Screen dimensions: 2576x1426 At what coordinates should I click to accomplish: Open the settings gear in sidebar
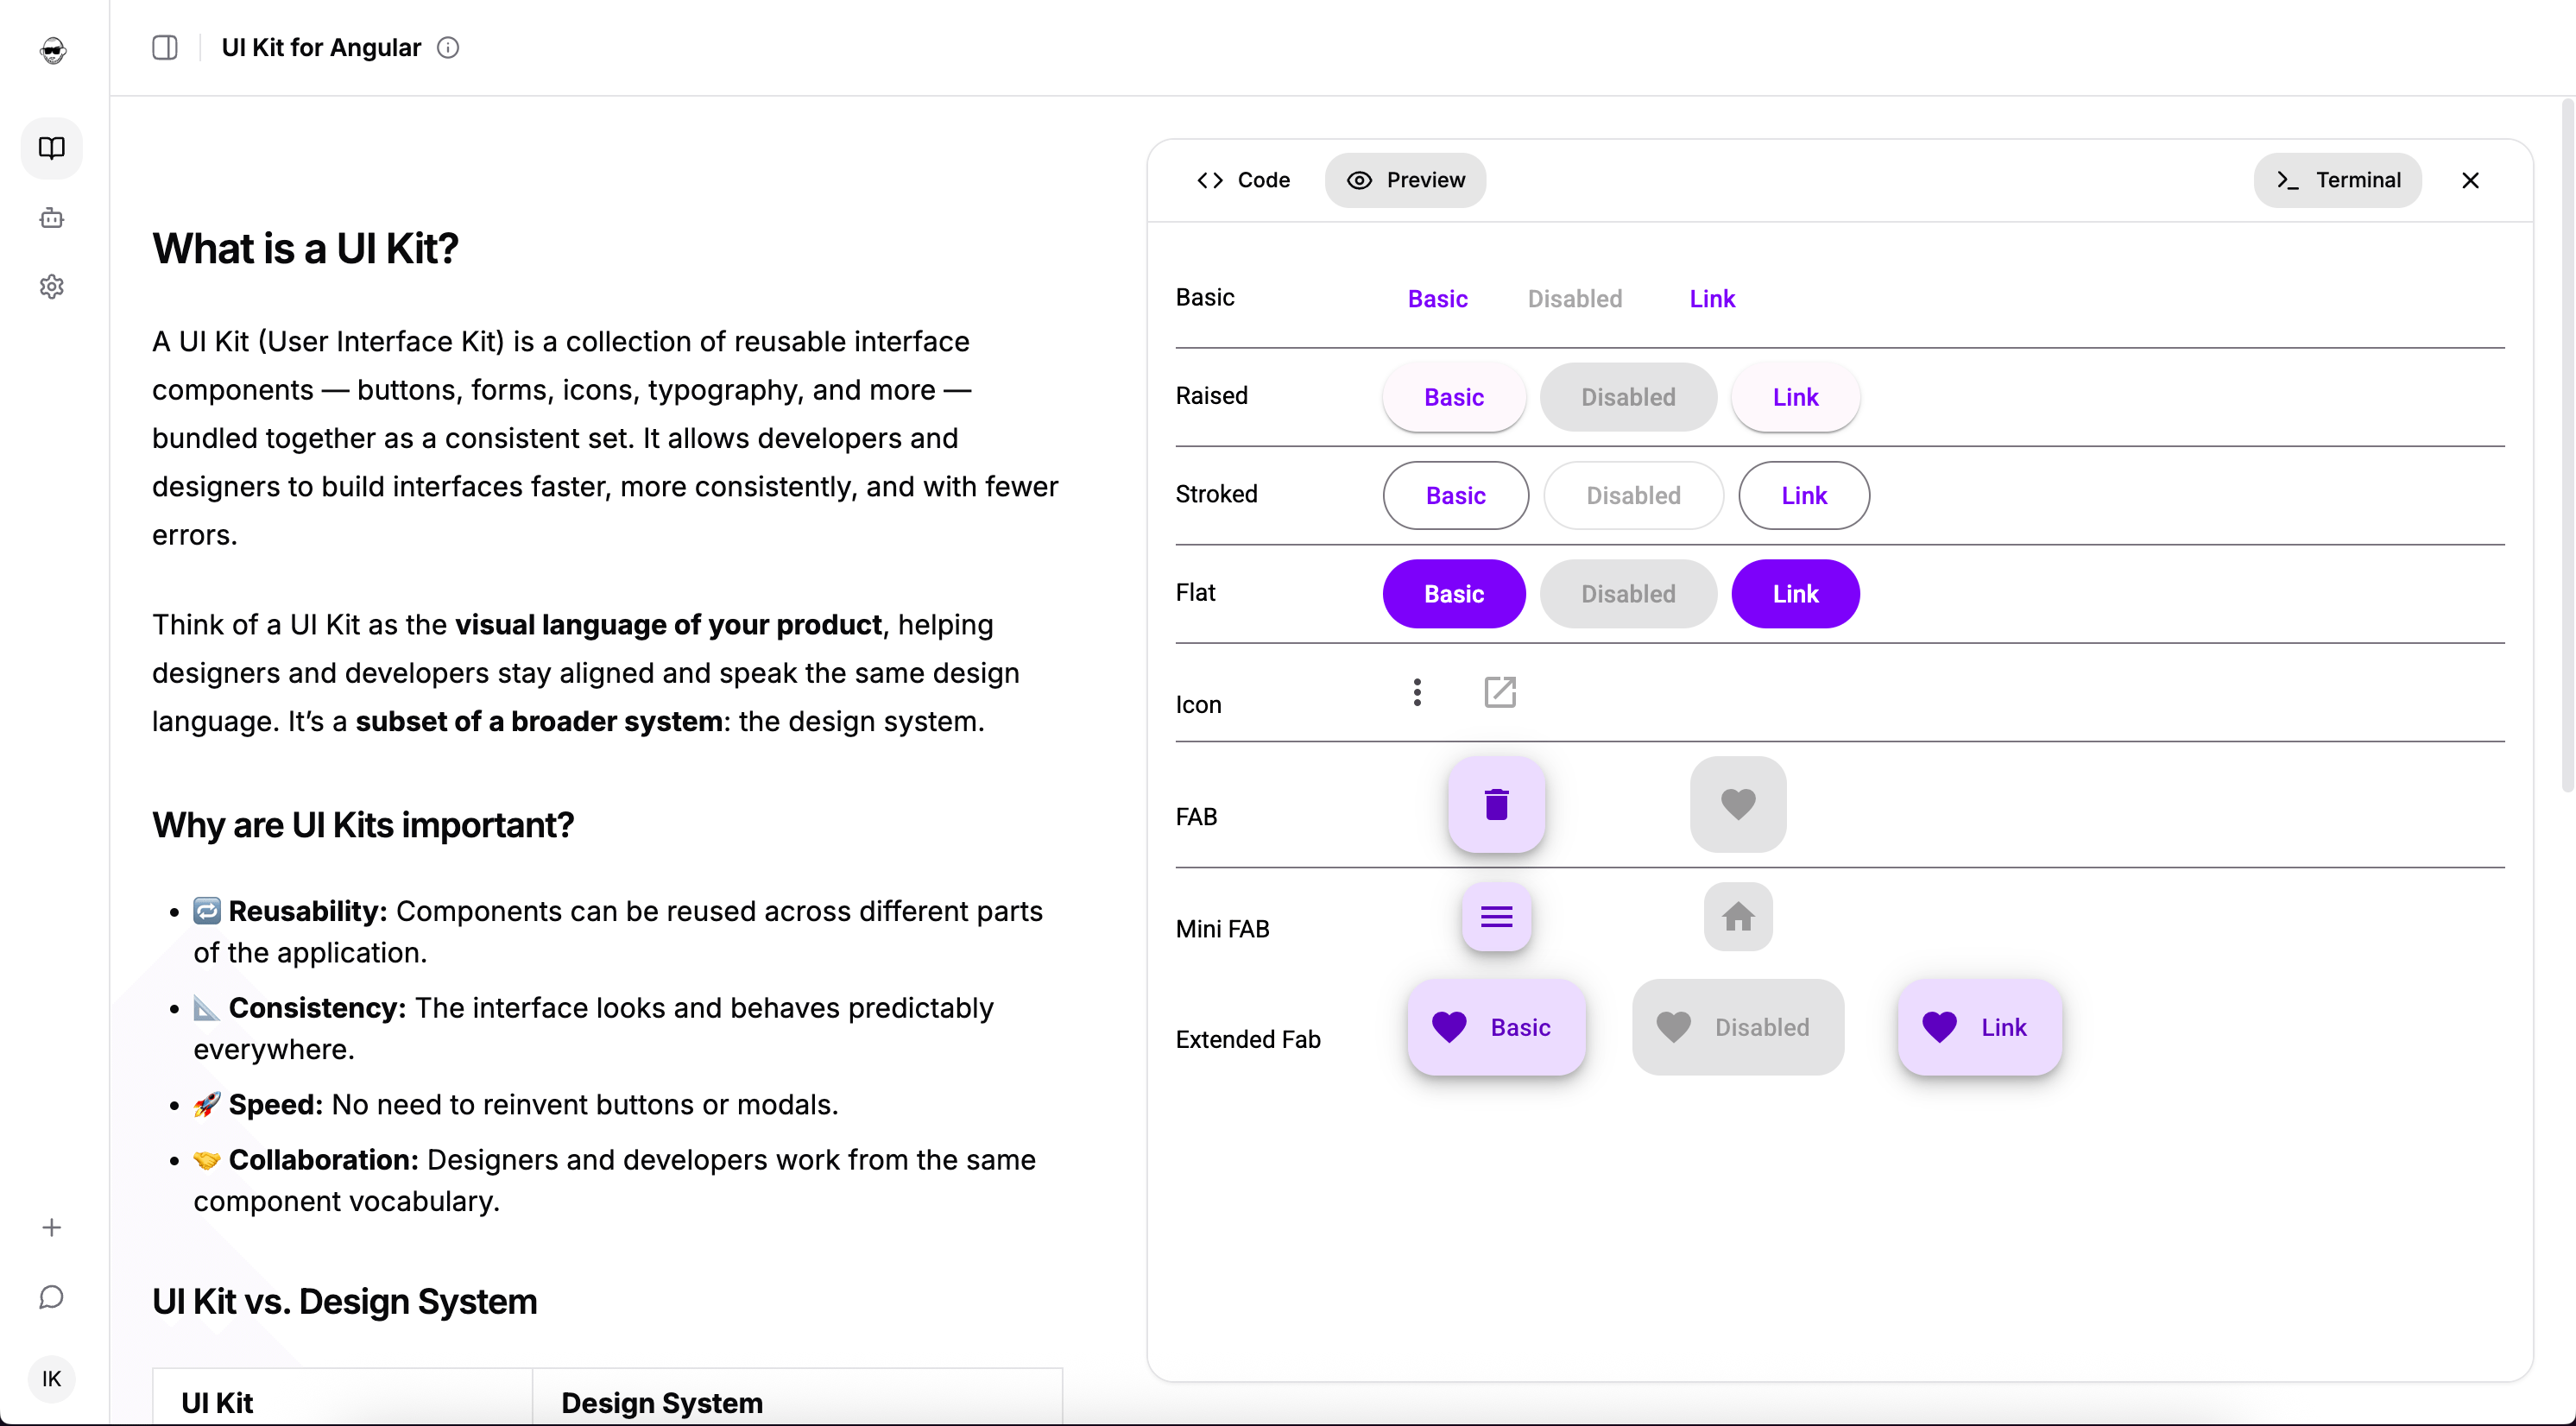click(52, 287)
